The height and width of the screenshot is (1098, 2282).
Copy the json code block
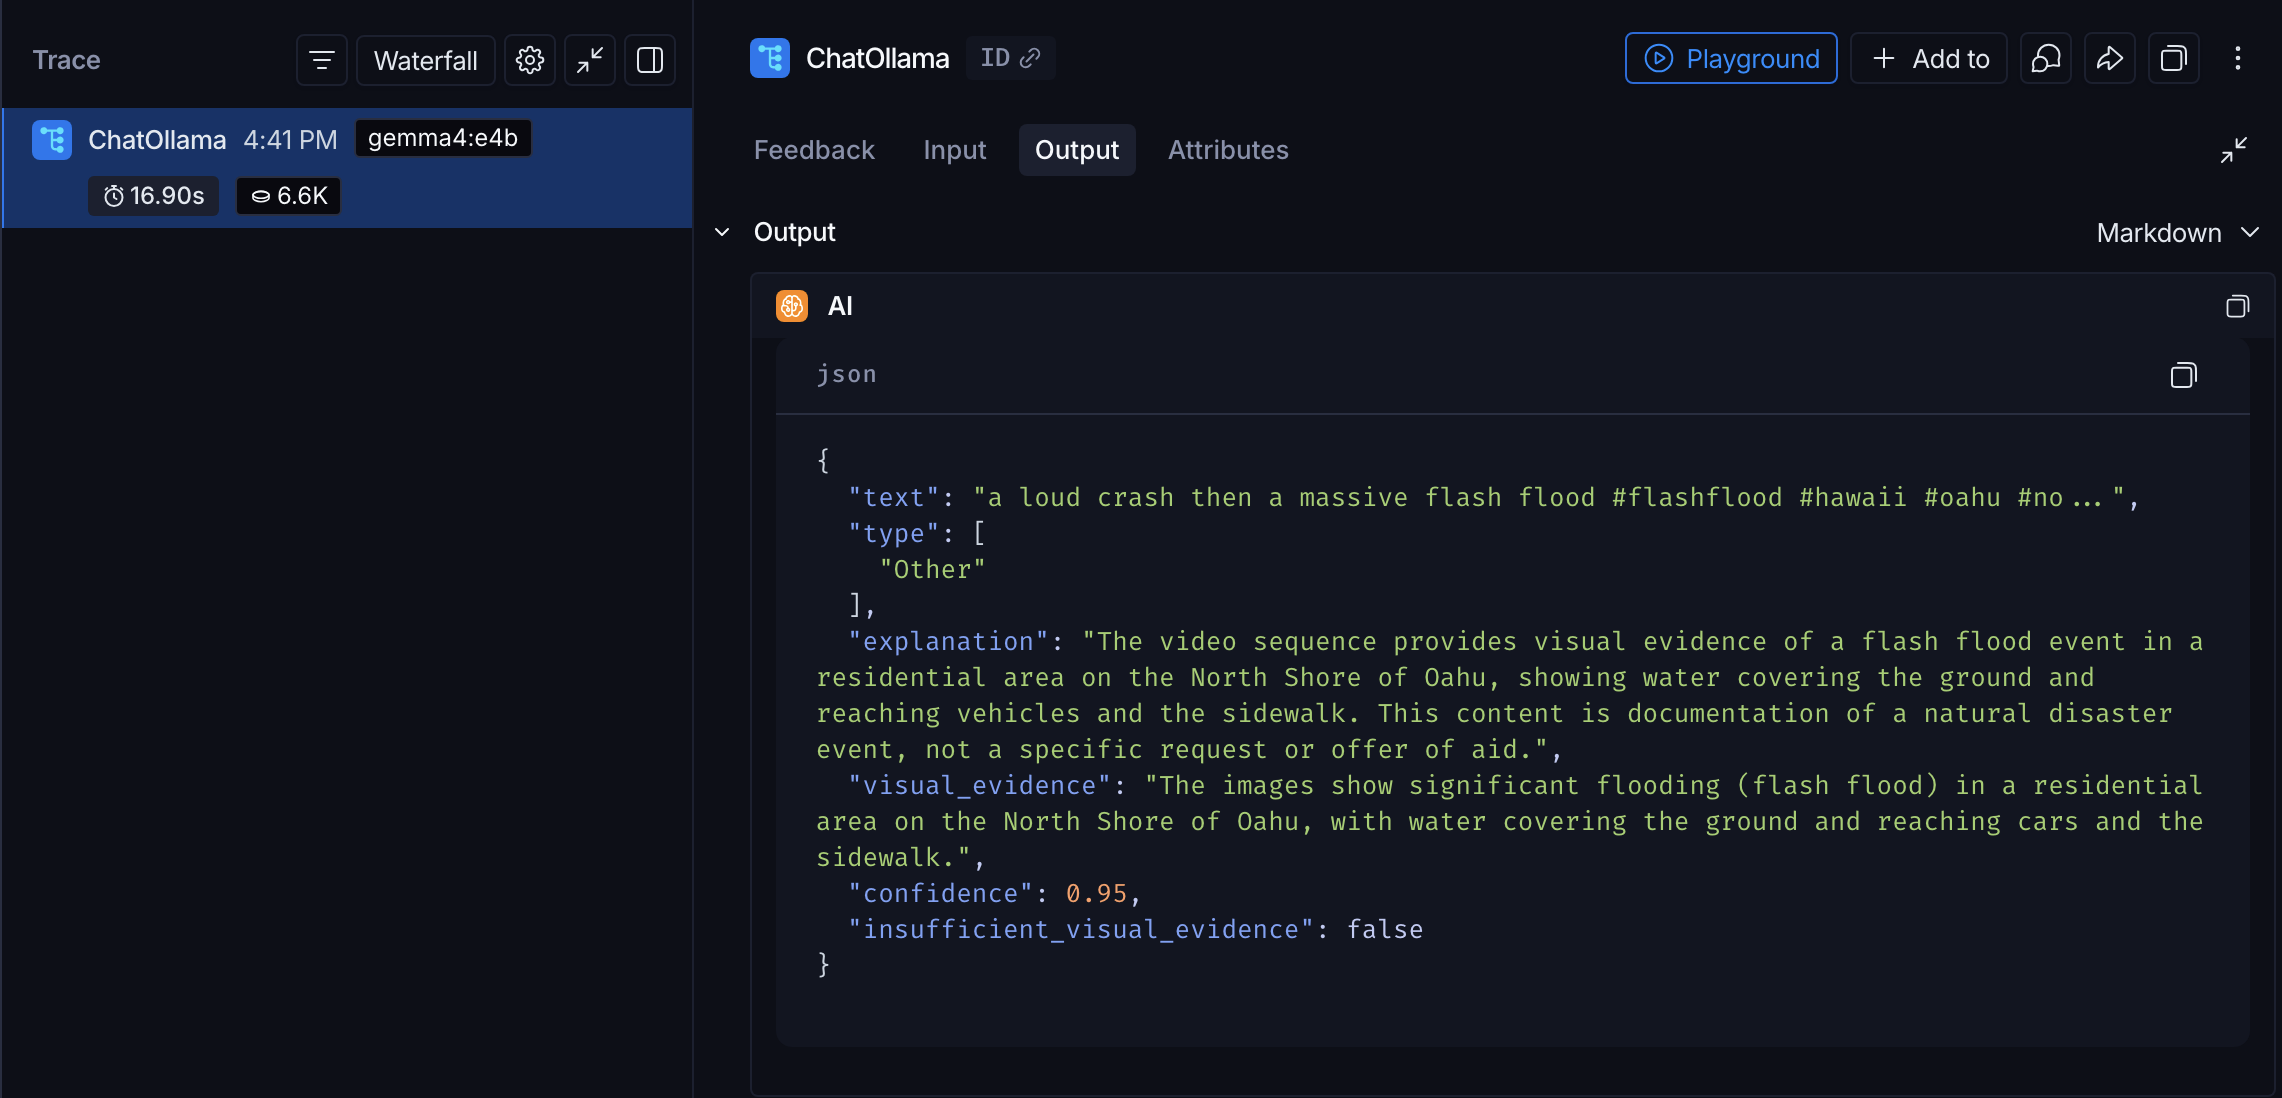pyautogui.click(x=2183, y=375)
